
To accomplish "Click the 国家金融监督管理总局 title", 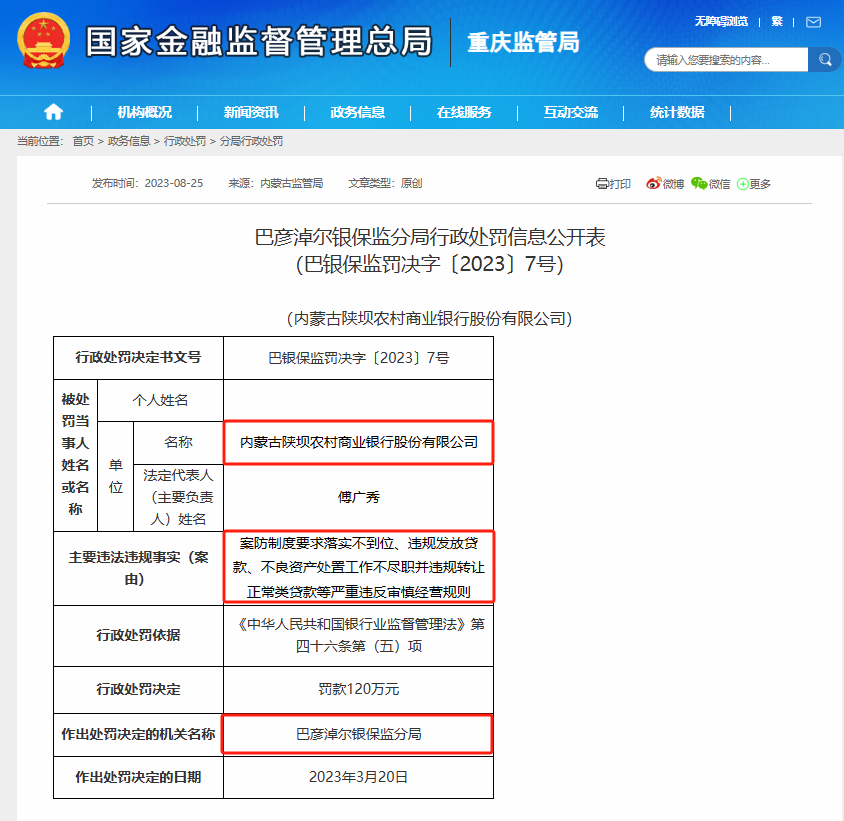I will tap(259, 41).
